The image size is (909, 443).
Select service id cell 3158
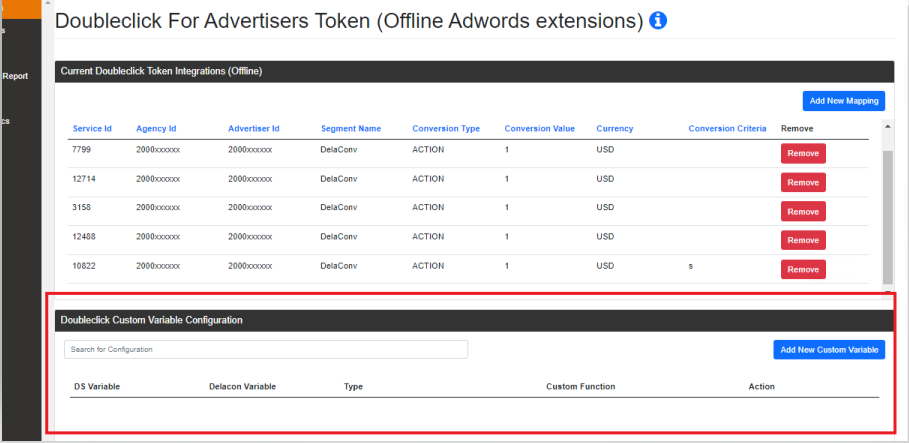tap(82, 208)
